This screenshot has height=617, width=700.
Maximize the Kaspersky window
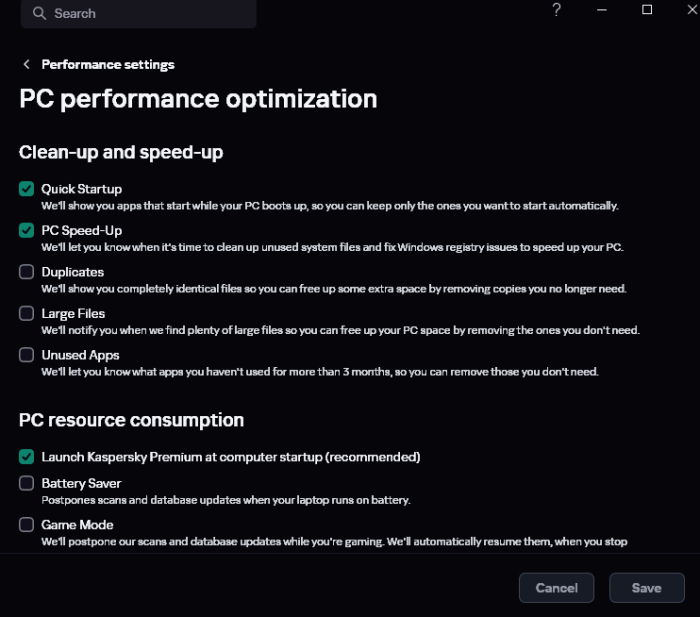click(x=647, y=10)
